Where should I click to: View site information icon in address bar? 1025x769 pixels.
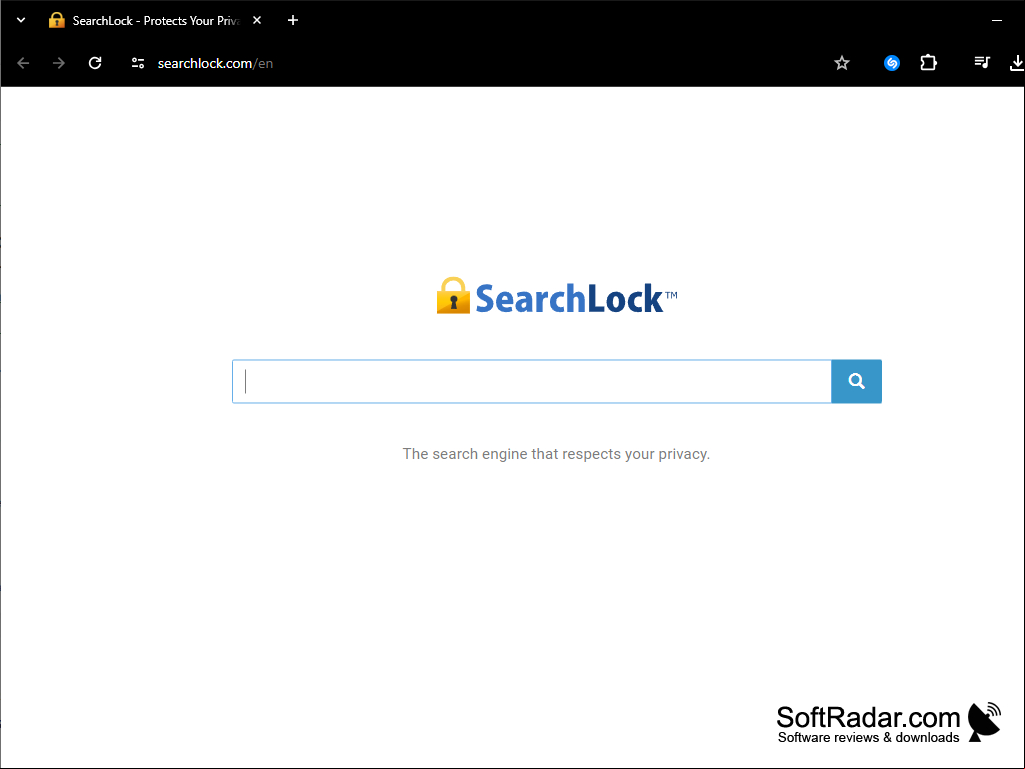pyautogui.click(x=138, y=63)
